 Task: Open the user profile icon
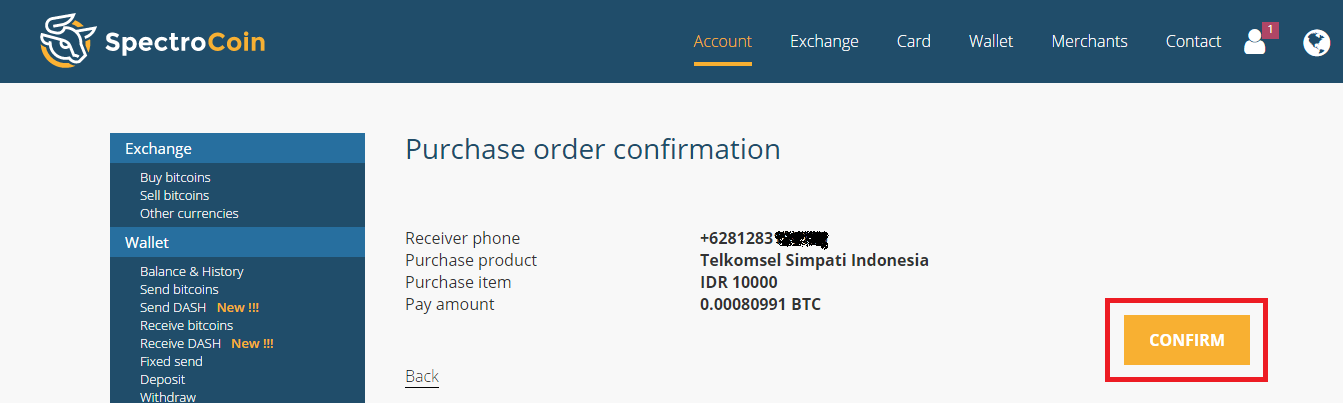[1253, 42]
